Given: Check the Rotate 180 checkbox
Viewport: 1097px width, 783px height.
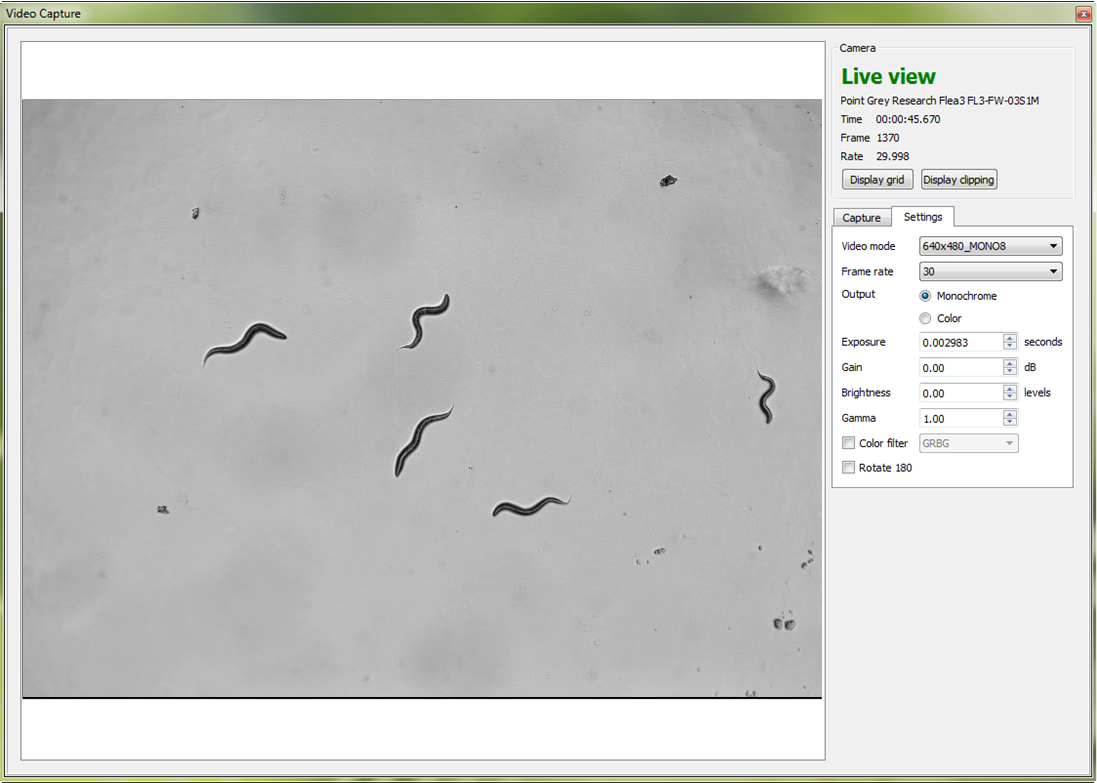Looking at the screenshot, I should pyautogui.click(x=849, y=467).
